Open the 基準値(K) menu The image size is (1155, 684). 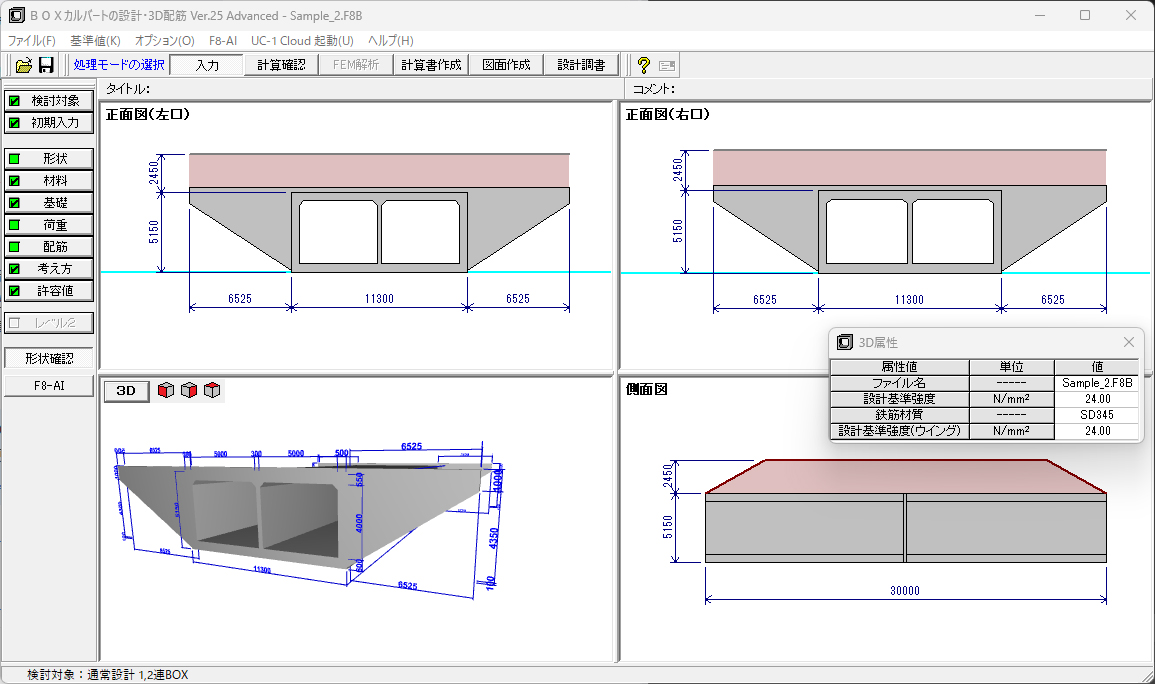[x=95, y=40]
